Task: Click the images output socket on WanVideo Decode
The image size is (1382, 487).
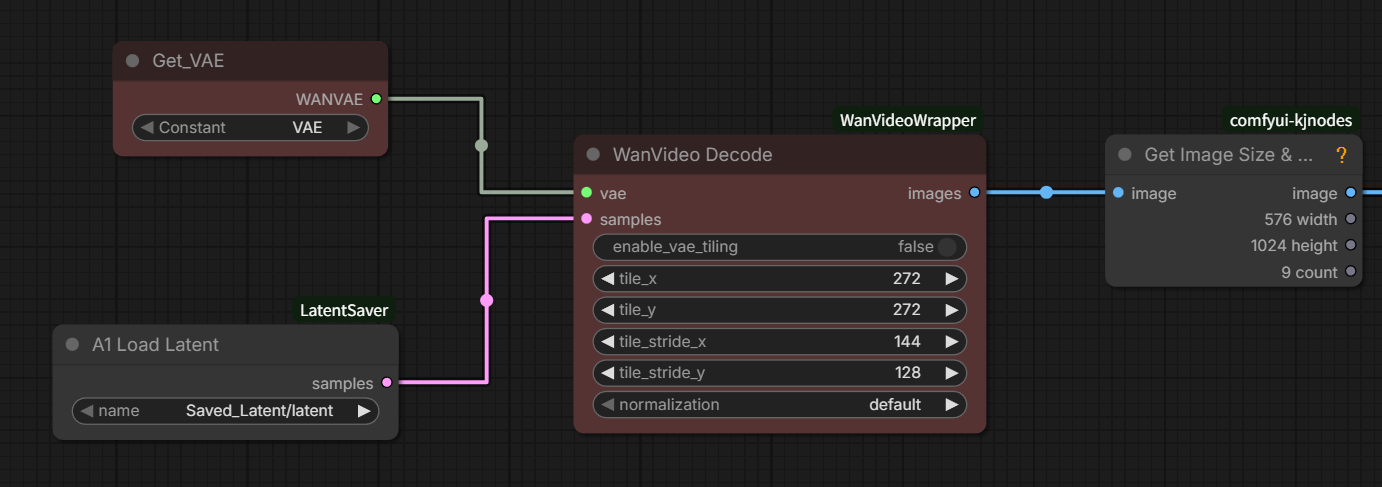Action: click(975, 193)
